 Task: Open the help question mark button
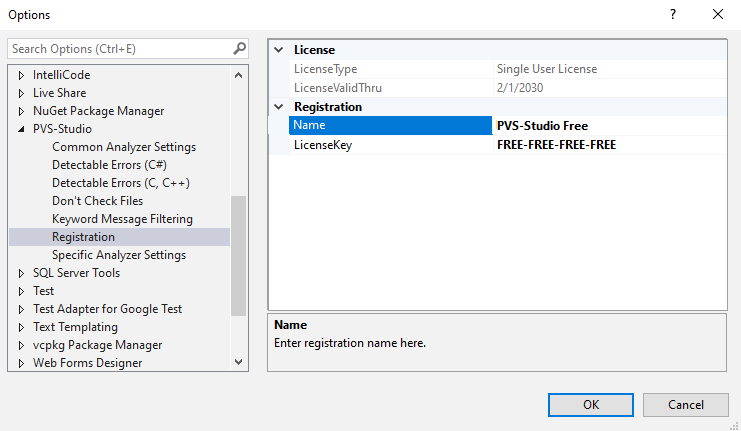point(670,14)
